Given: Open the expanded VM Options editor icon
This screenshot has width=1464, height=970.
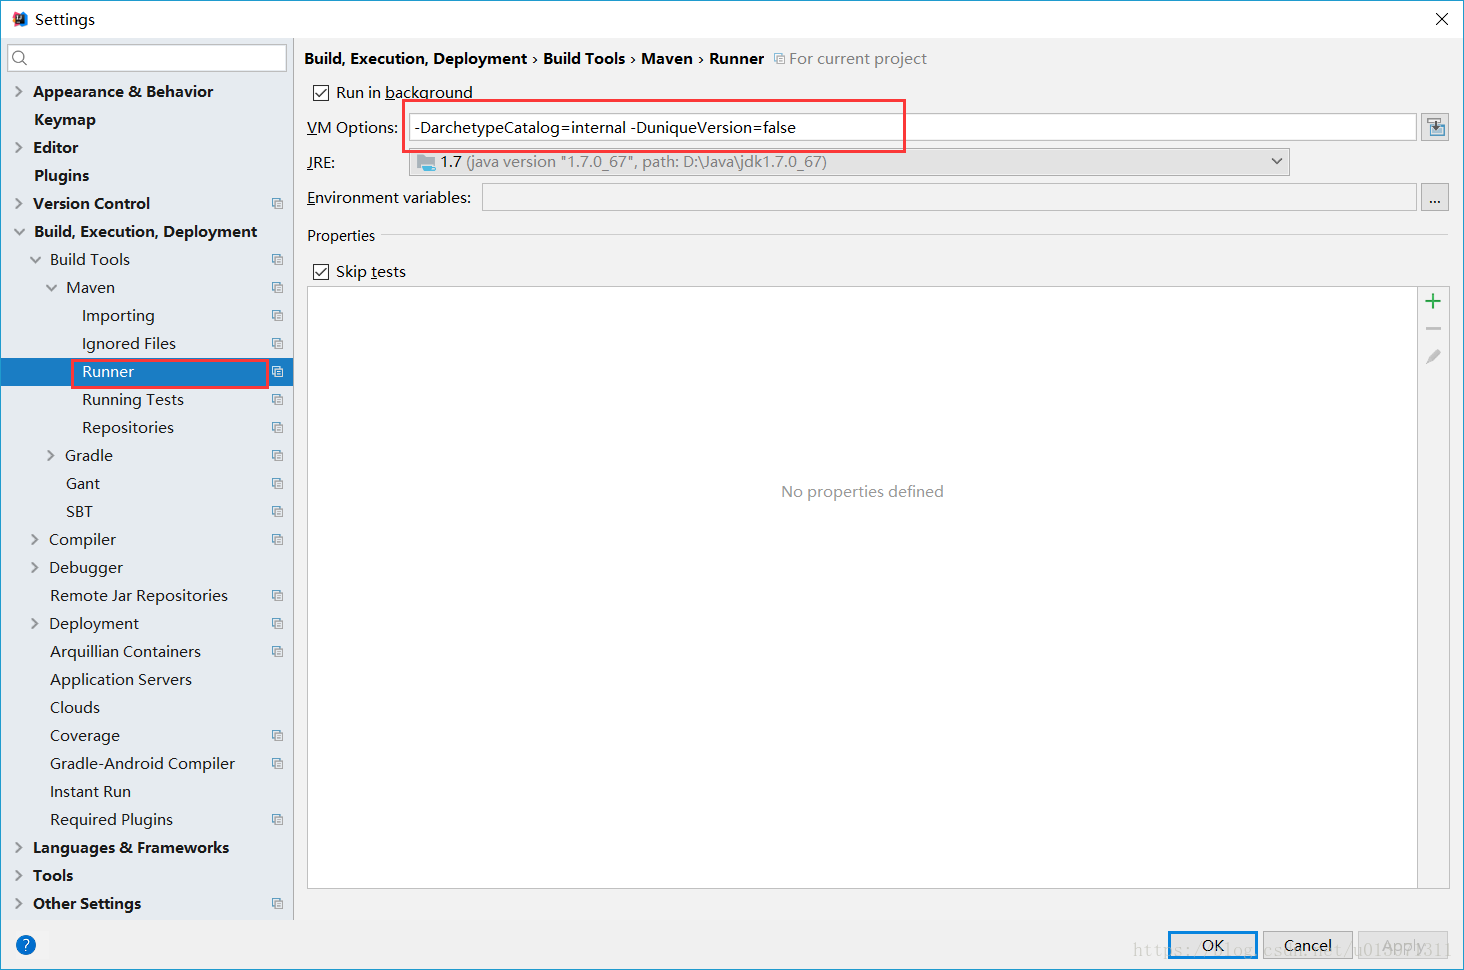Looking at the screenshot, I should coord(1435,127).
